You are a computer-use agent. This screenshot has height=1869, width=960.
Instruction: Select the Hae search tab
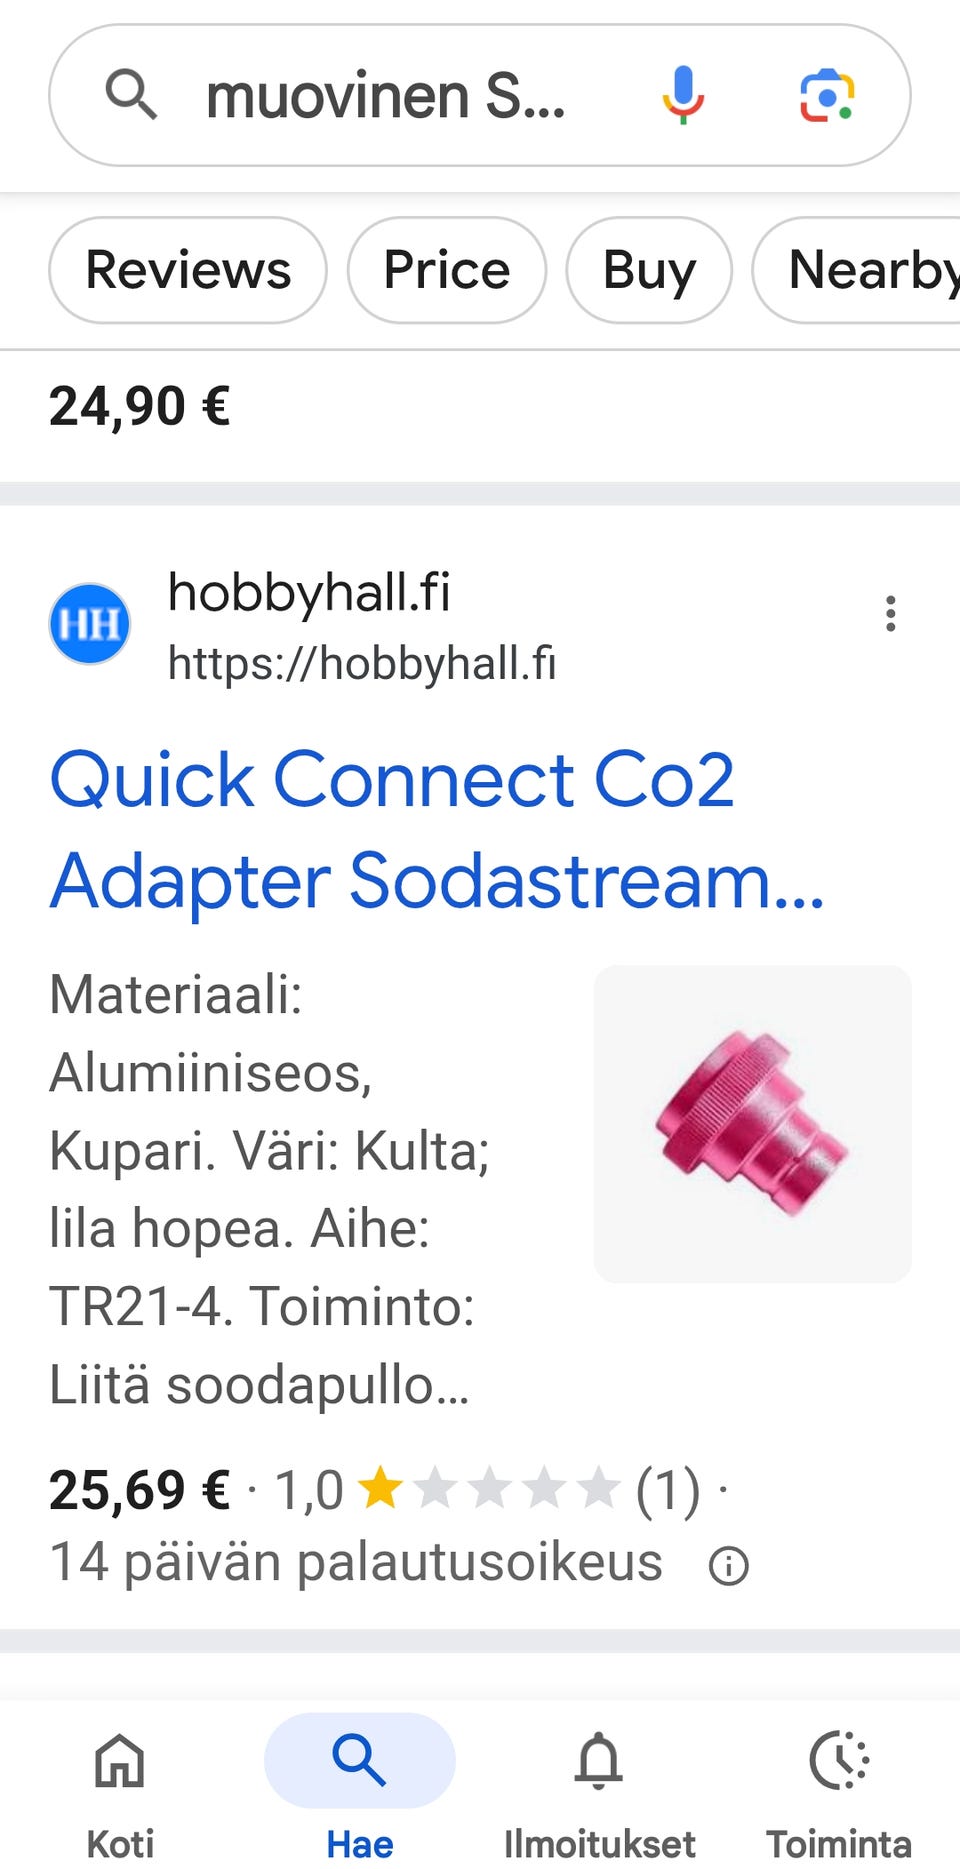coord(360,1795)
